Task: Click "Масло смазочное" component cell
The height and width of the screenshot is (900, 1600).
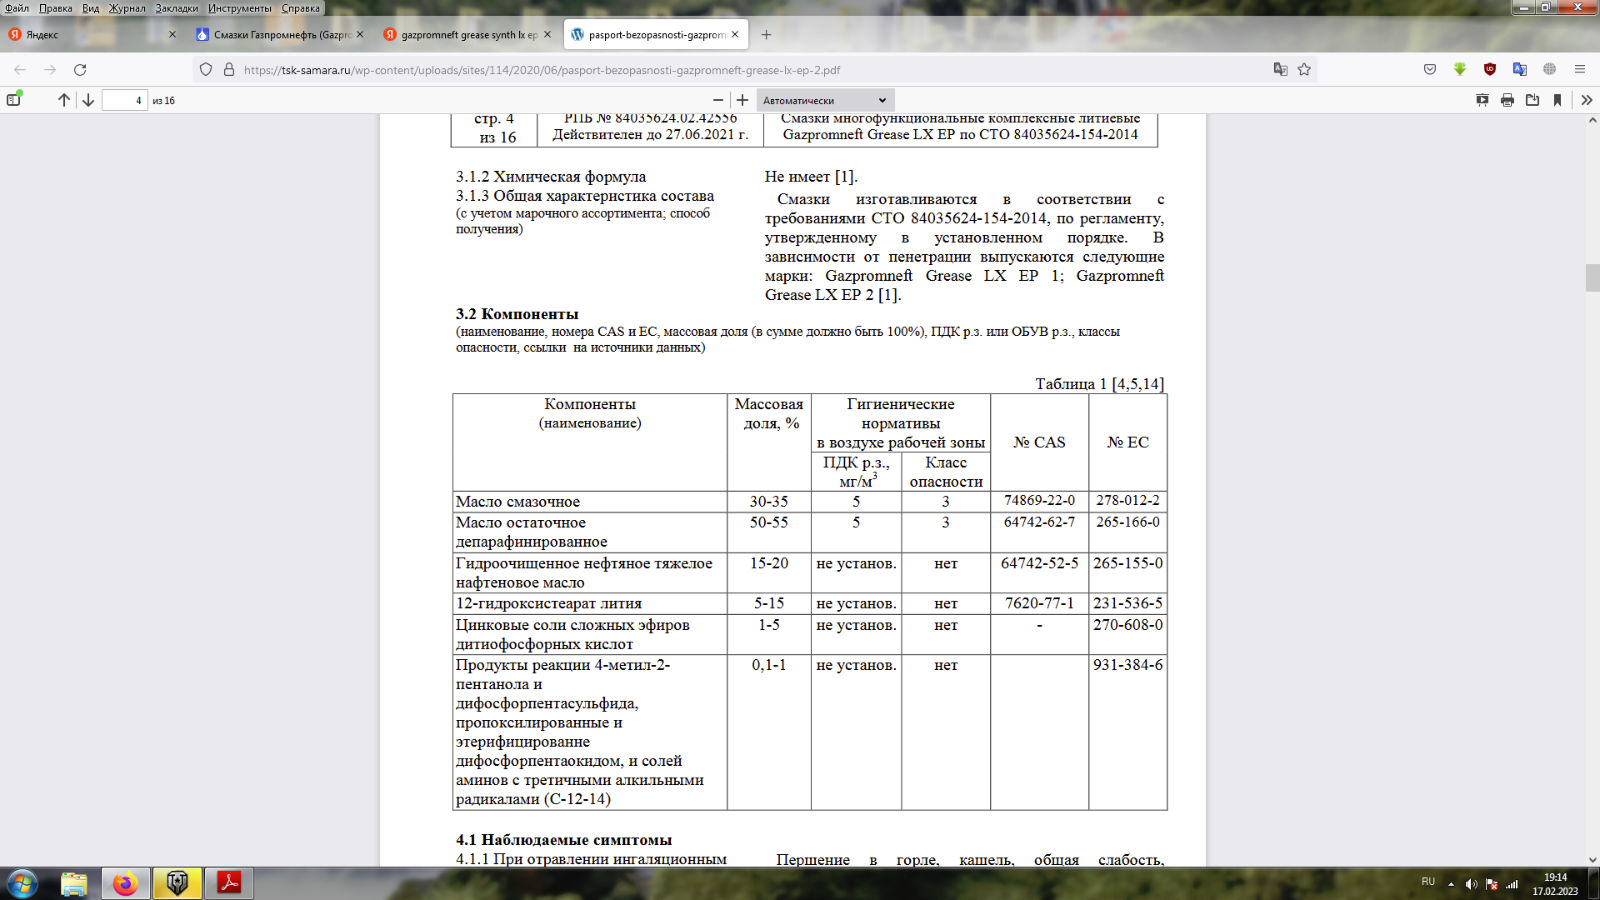Action: (590, 502)
